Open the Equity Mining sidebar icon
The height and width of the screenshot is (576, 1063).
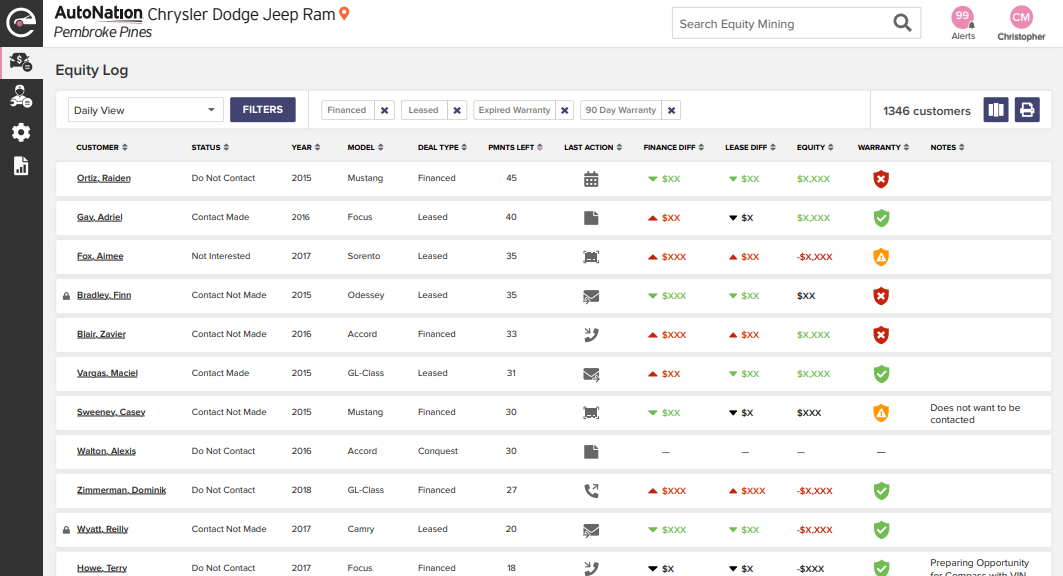[21, 62]
